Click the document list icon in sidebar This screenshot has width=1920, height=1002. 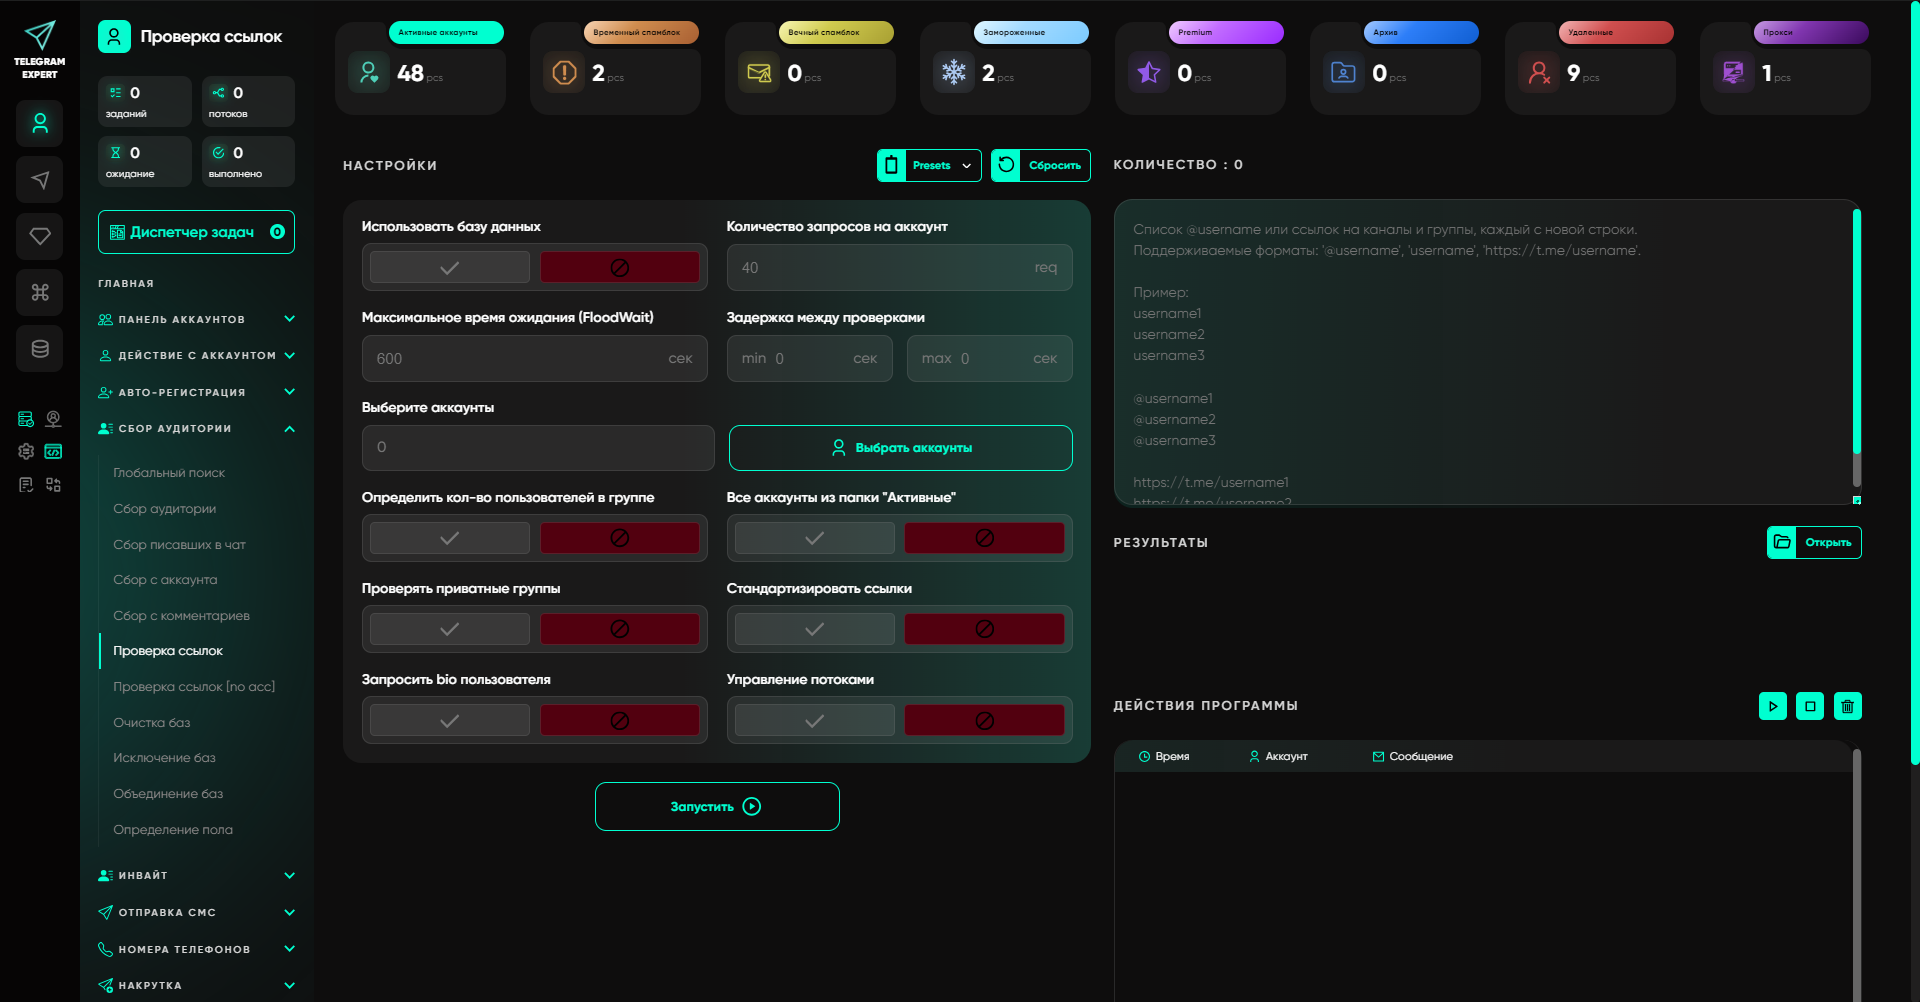point(26,485)
